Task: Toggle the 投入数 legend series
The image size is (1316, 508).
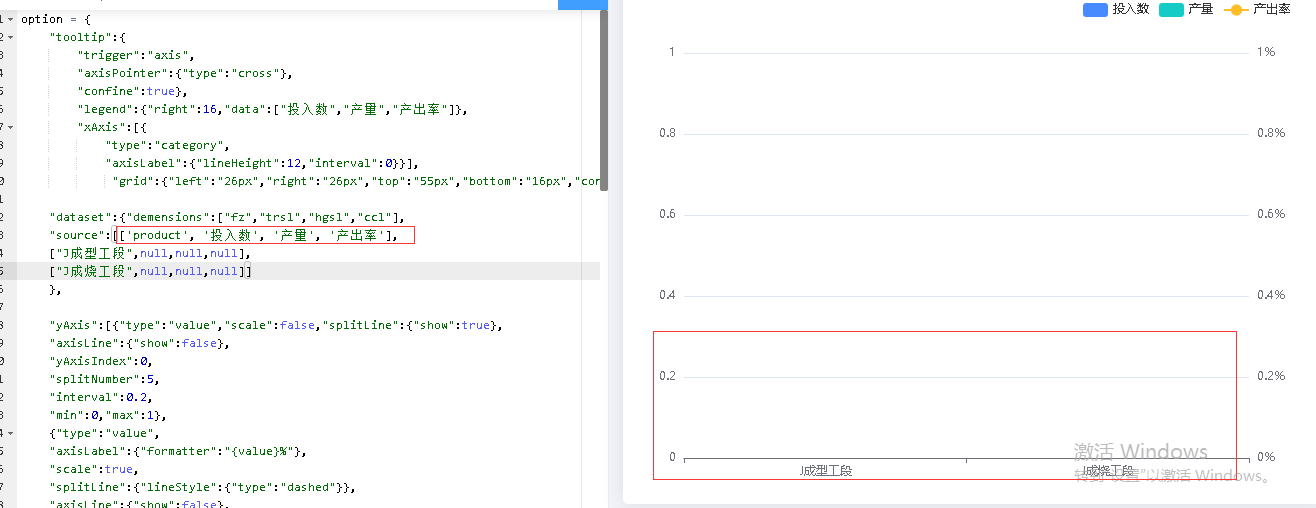Action: tap(1116, 9)
